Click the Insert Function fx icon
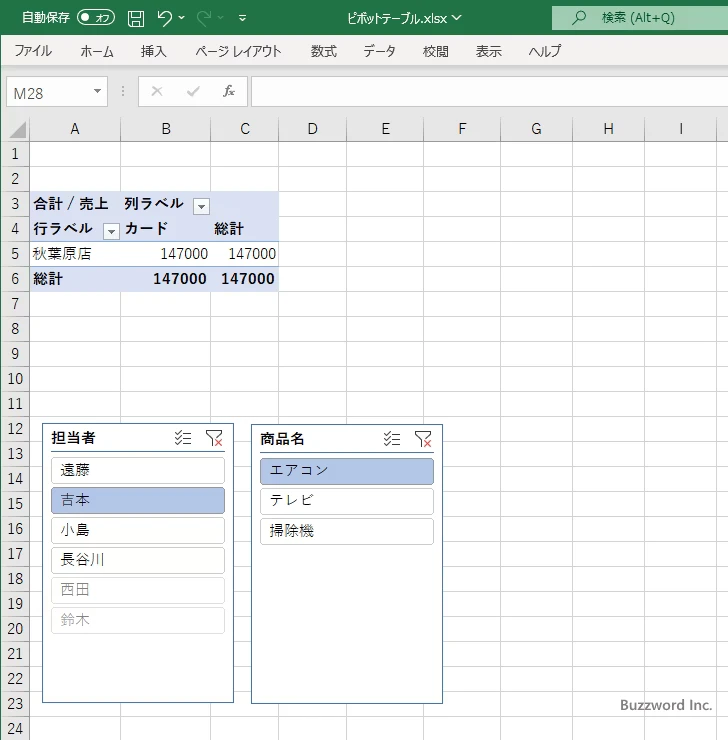728x740 pixels. tap(229, 91)
